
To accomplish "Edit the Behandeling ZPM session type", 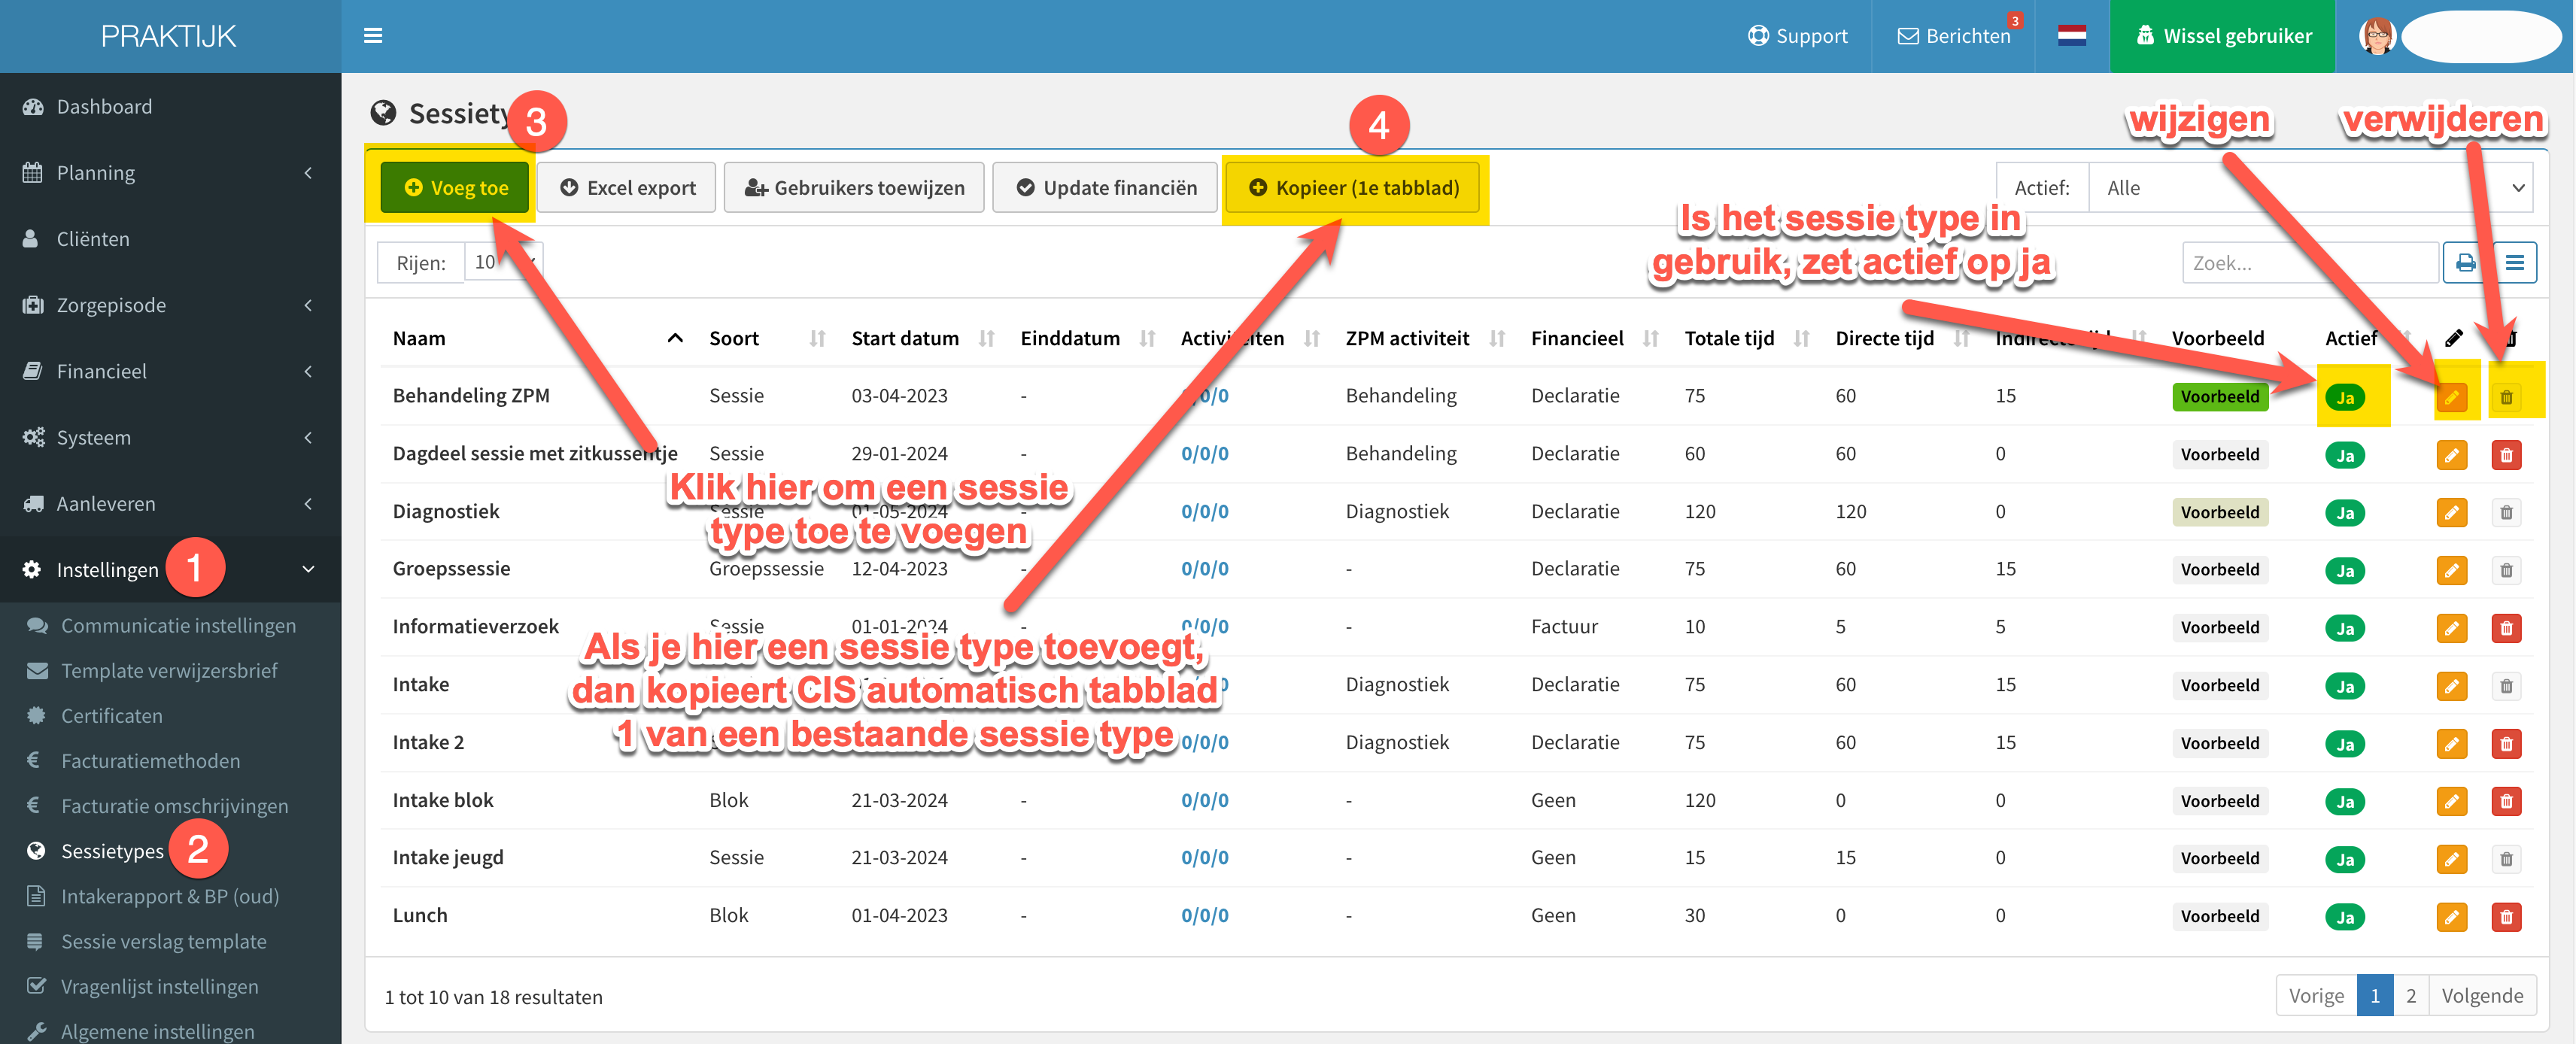I will click(2451, 397).
